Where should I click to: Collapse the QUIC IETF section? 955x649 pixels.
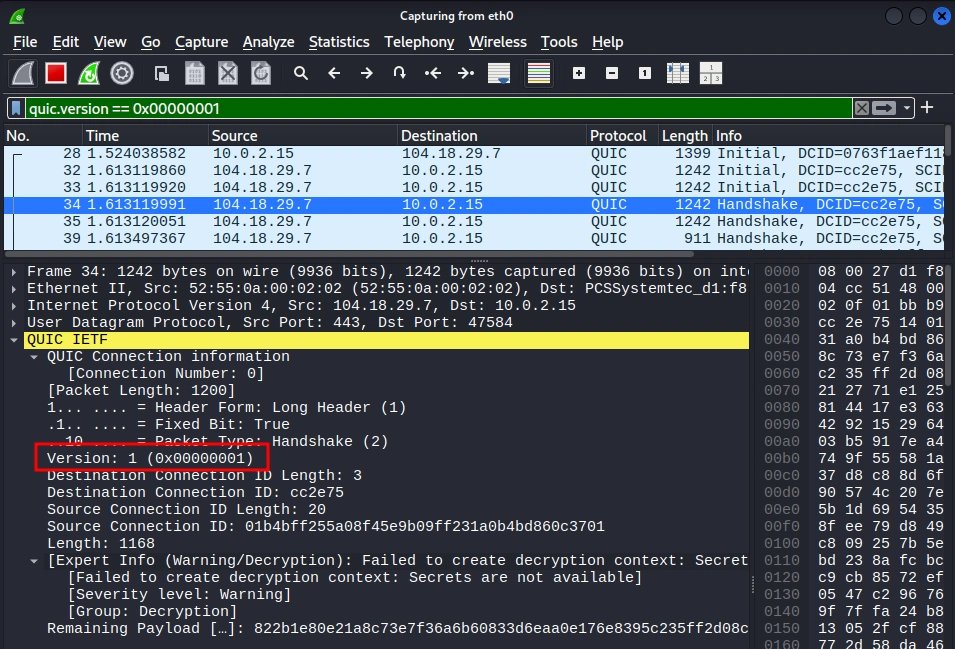(x=13, y=340)
